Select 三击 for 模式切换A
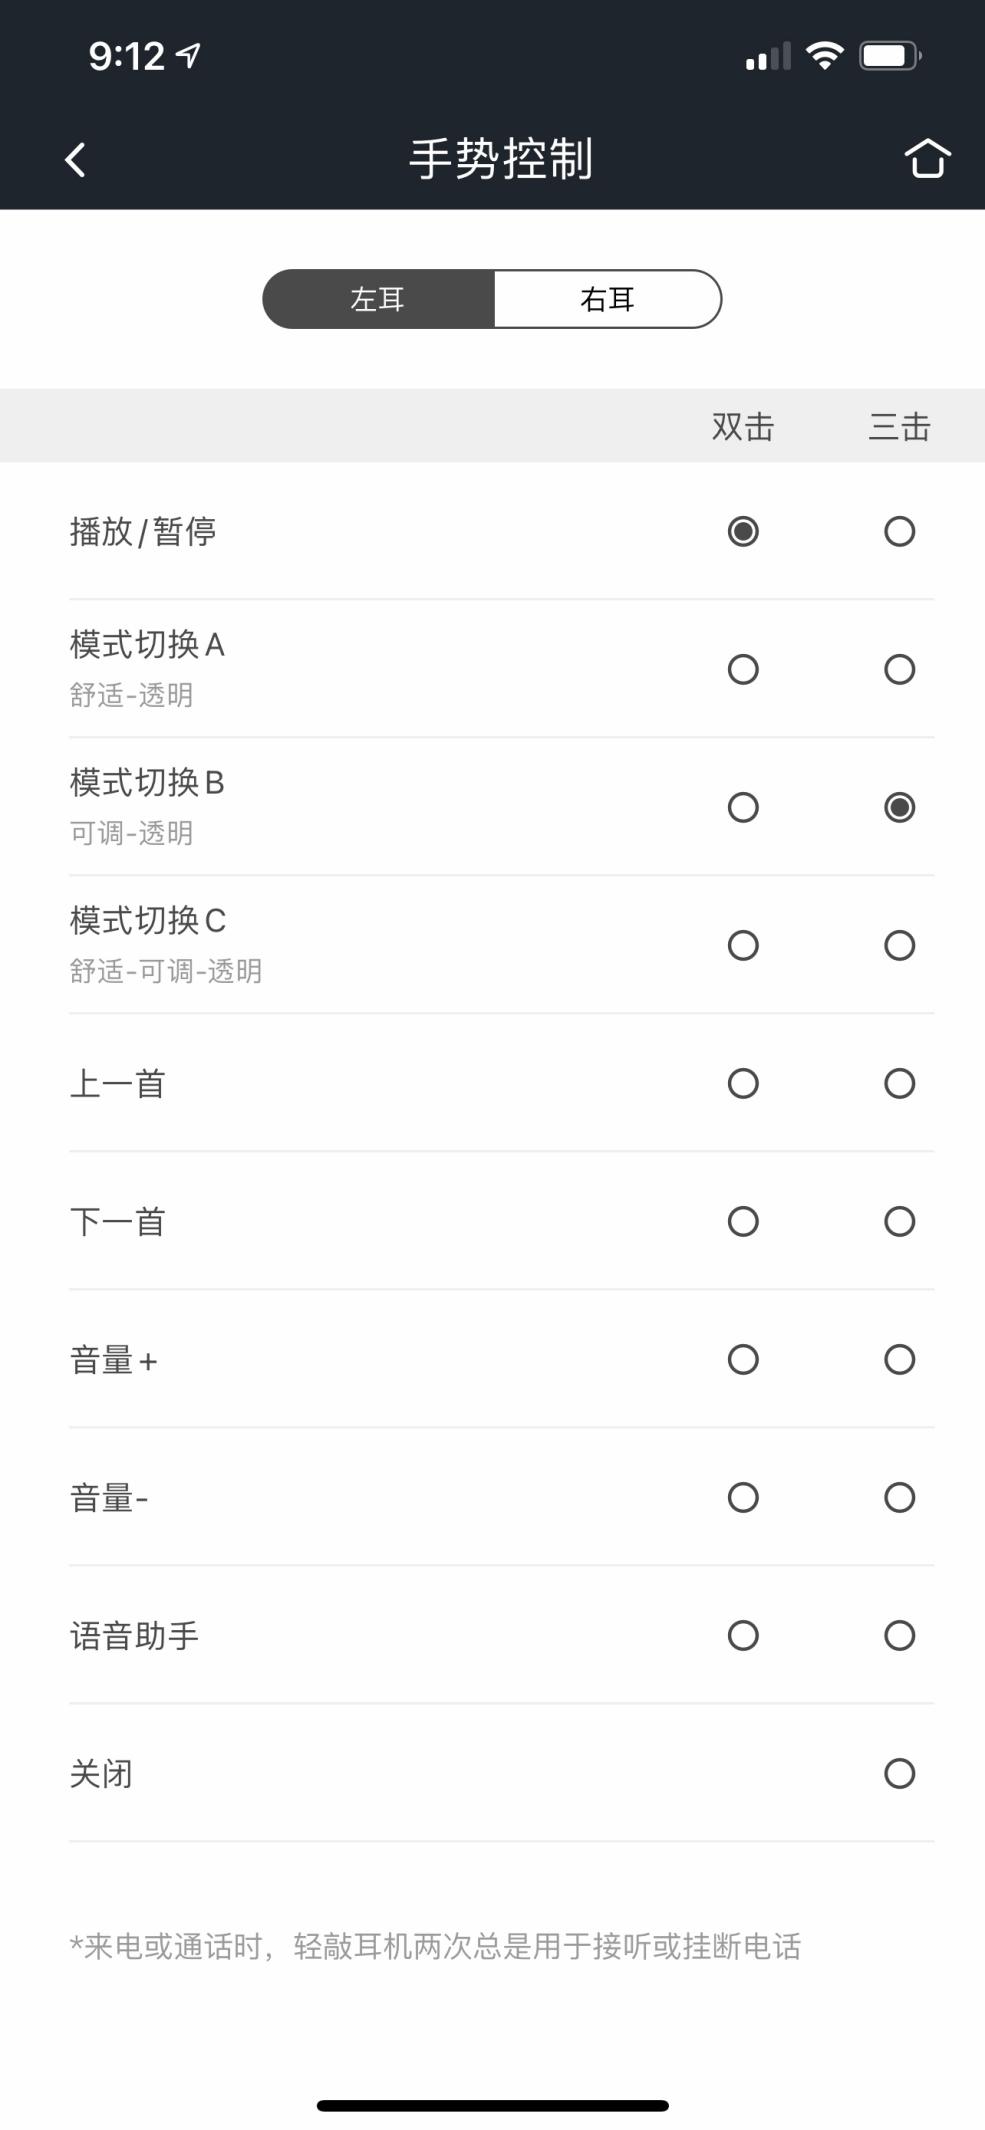This screenshot has width=985, height=2130. [x=899, y=669]
